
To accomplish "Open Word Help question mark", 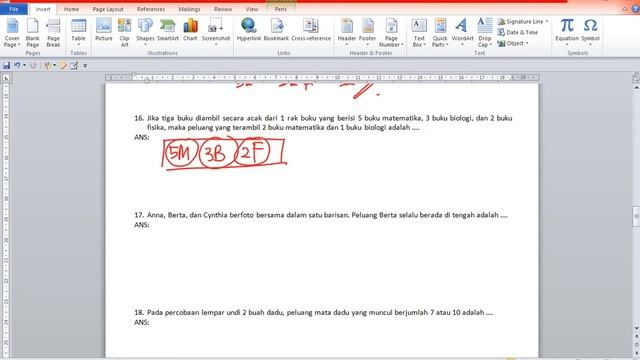I will tap(636, 9).
